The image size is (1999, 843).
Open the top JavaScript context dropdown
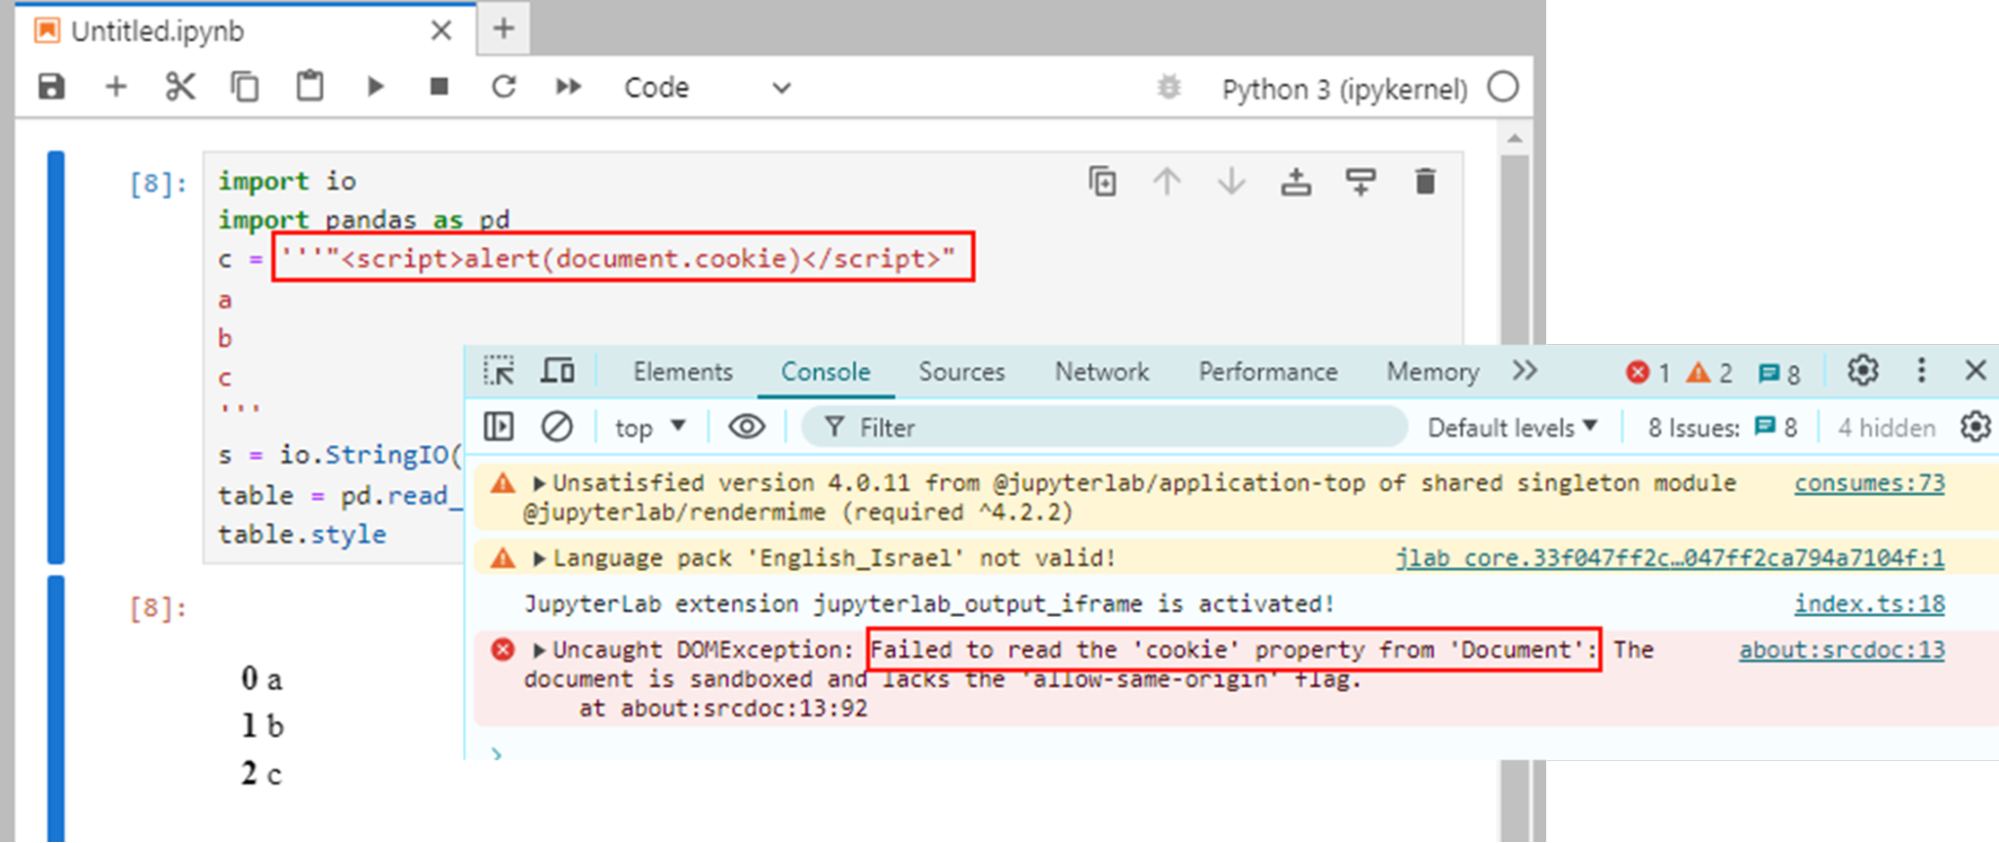click(650, 428)
